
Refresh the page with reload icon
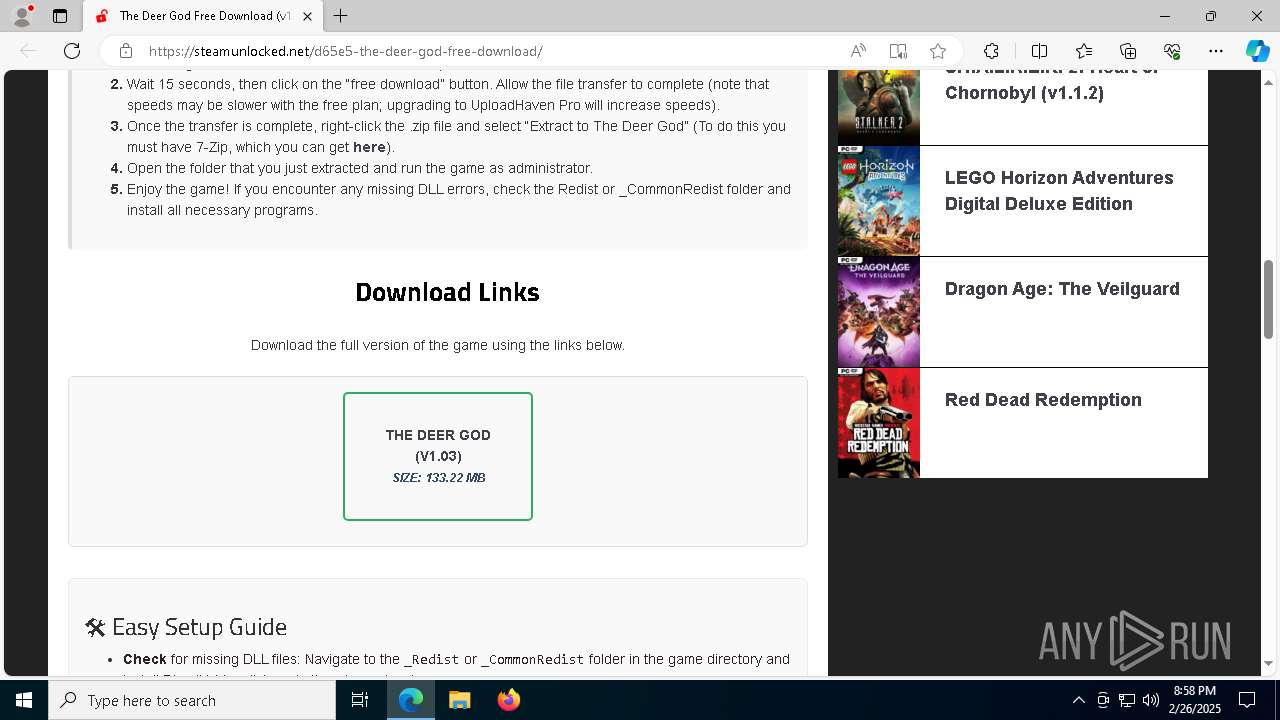tap(72, 51)
